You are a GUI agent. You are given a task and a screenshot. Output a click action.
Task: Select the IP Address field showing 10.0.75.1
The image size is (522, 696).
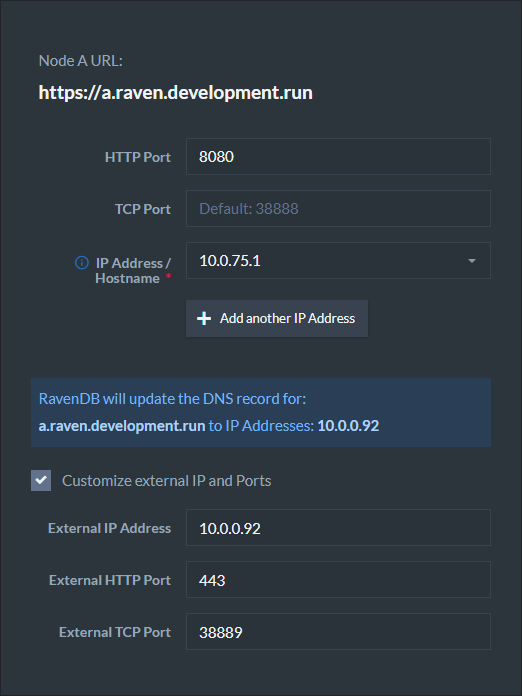pyautogui.click(x=338, y=261)
